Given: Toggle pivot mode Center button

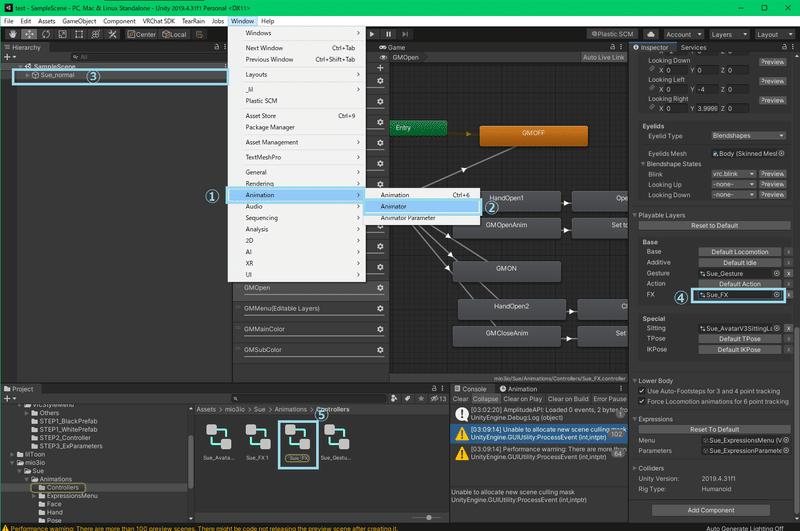Looking at the screenshot, I should coord(141,34).
